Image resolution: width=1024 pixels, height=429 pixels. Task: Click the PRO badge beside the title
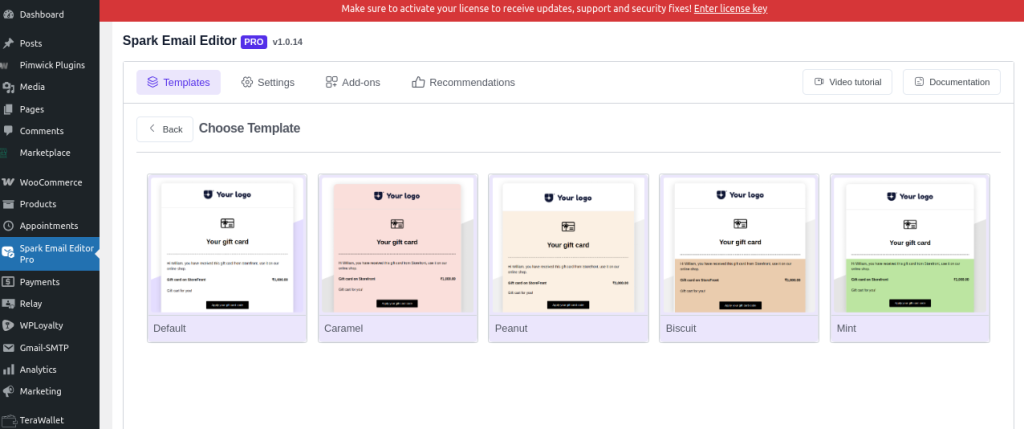coord(253,42)
